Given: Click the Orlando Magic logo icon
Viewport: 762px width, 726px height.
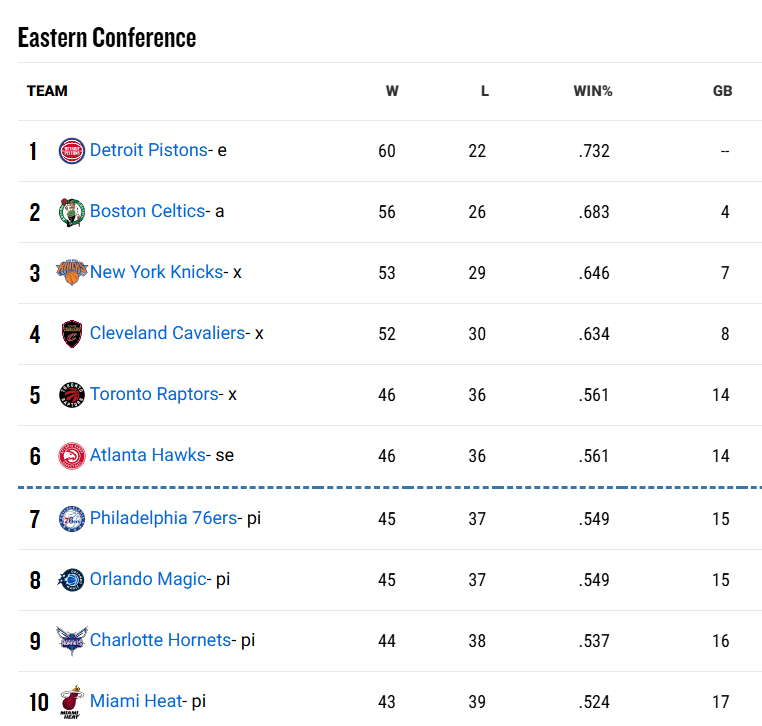Looking at the screenshot, I should click(x=72, y=580).
